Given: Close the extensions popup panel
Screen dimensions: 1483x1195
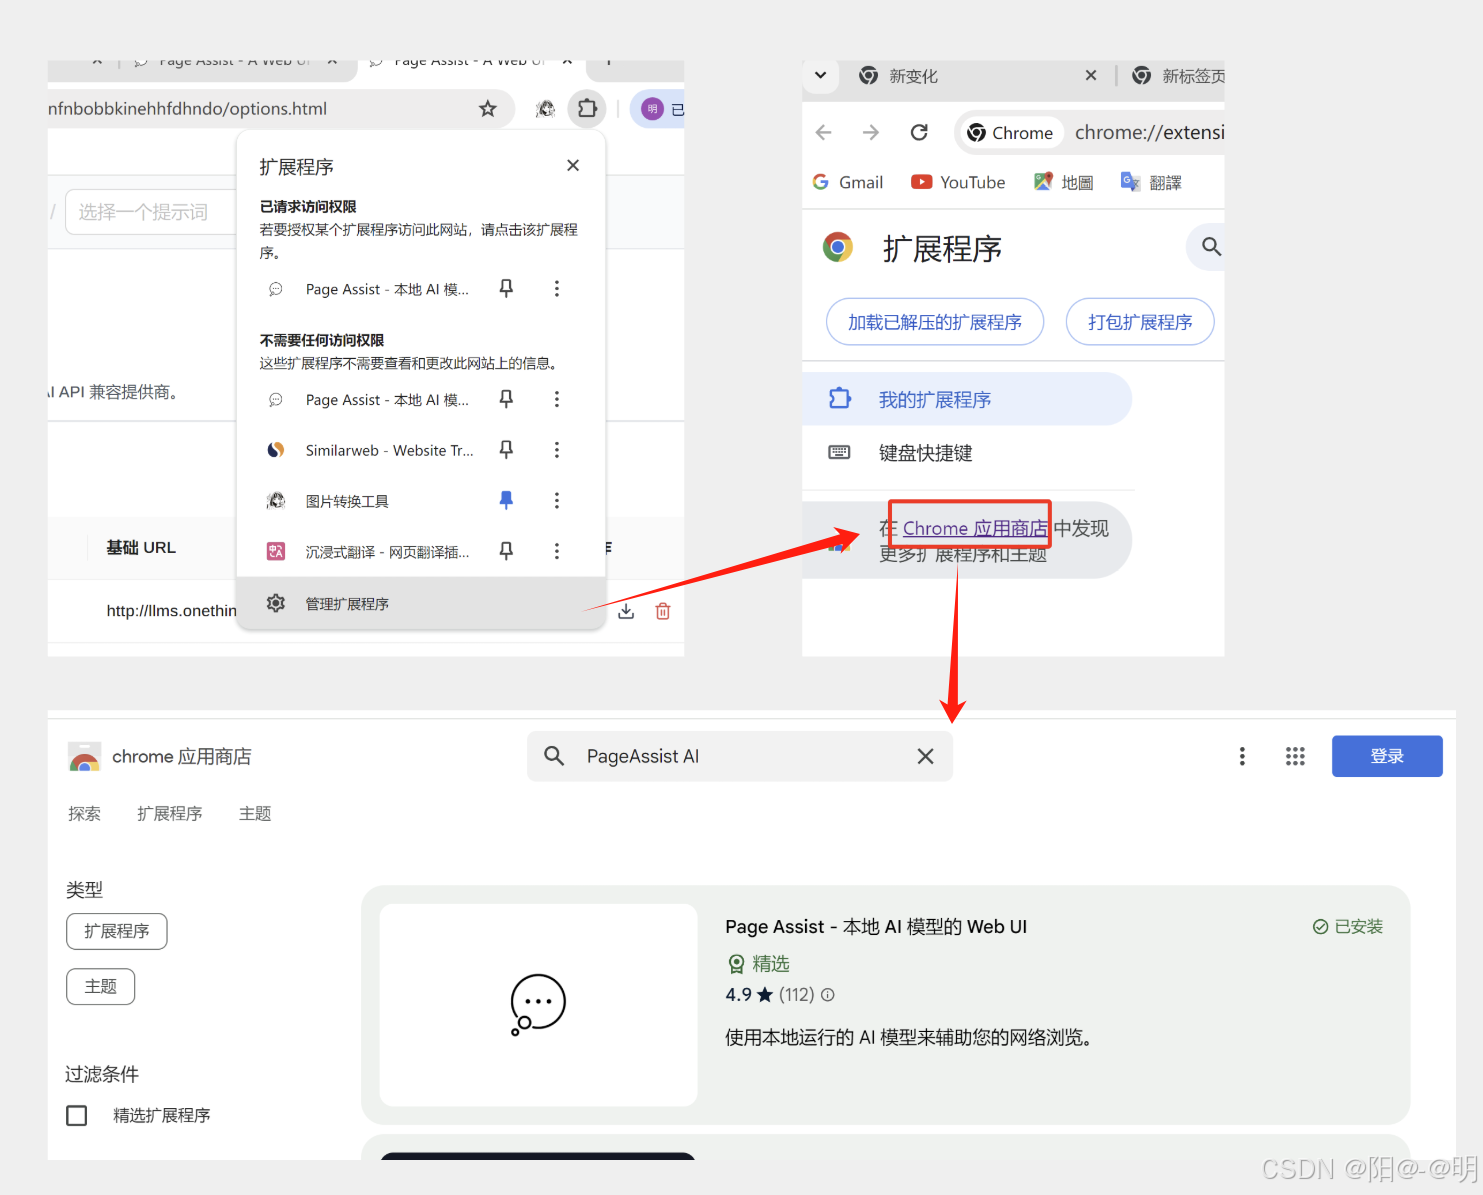Looking at the screenshot, I should coord(573,165).
